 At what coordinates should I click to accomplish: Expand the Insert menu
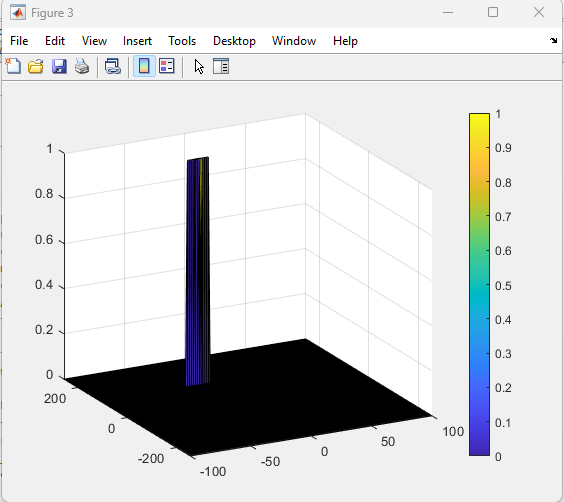click(x=137, y=41)
